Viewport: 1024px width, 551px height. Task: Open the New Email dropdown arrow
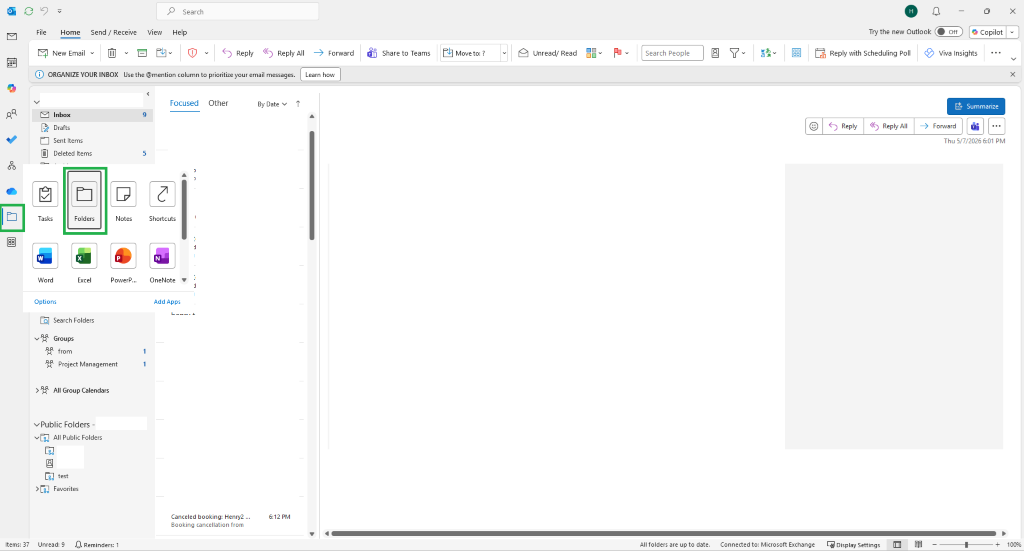92,53
